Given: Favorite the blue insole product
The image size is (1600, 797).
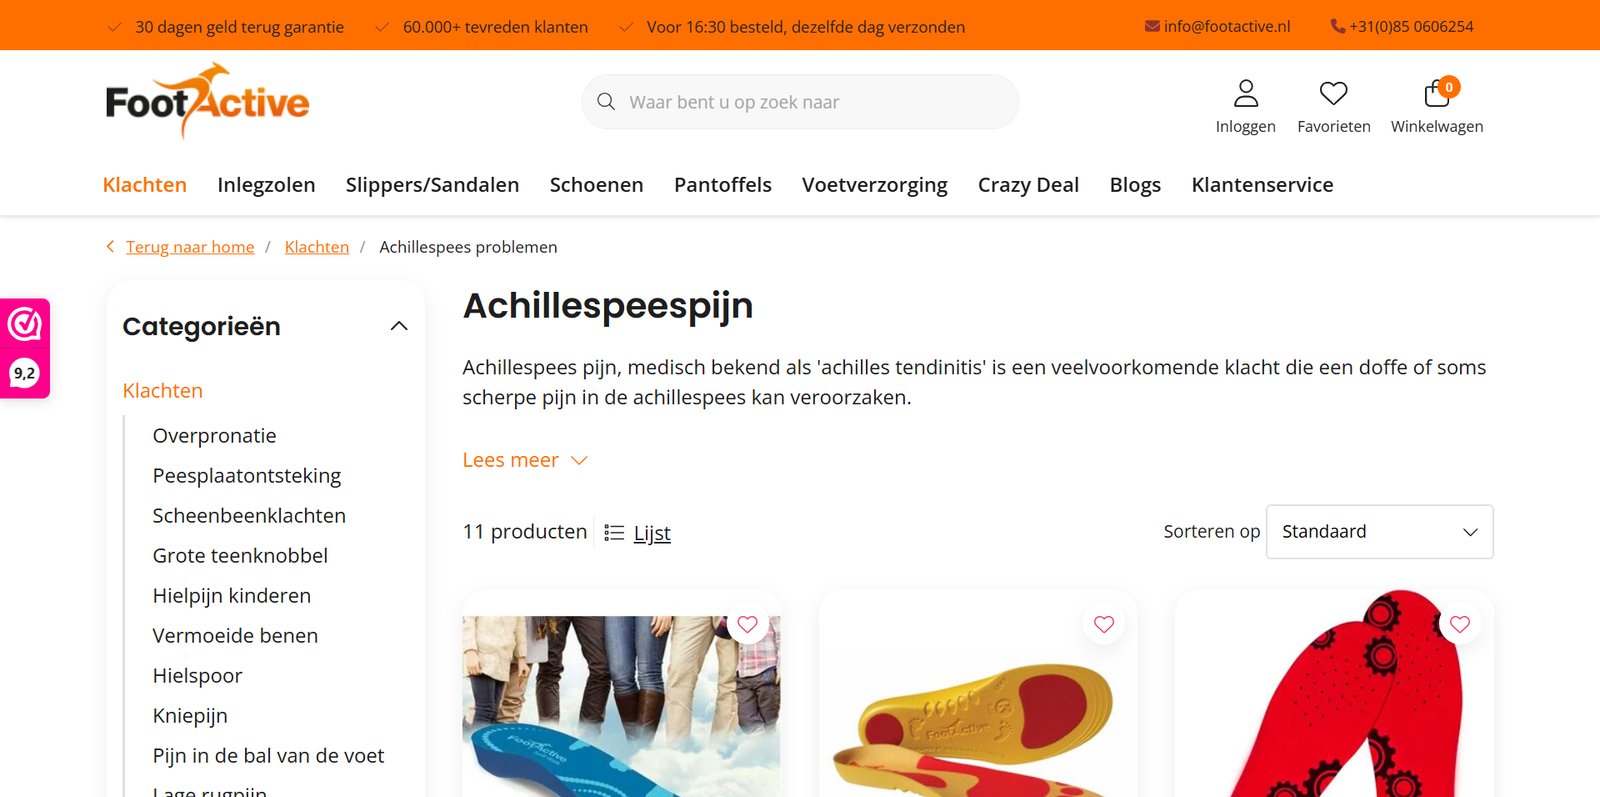Looking at the screenshot, I should pos(747,625).
